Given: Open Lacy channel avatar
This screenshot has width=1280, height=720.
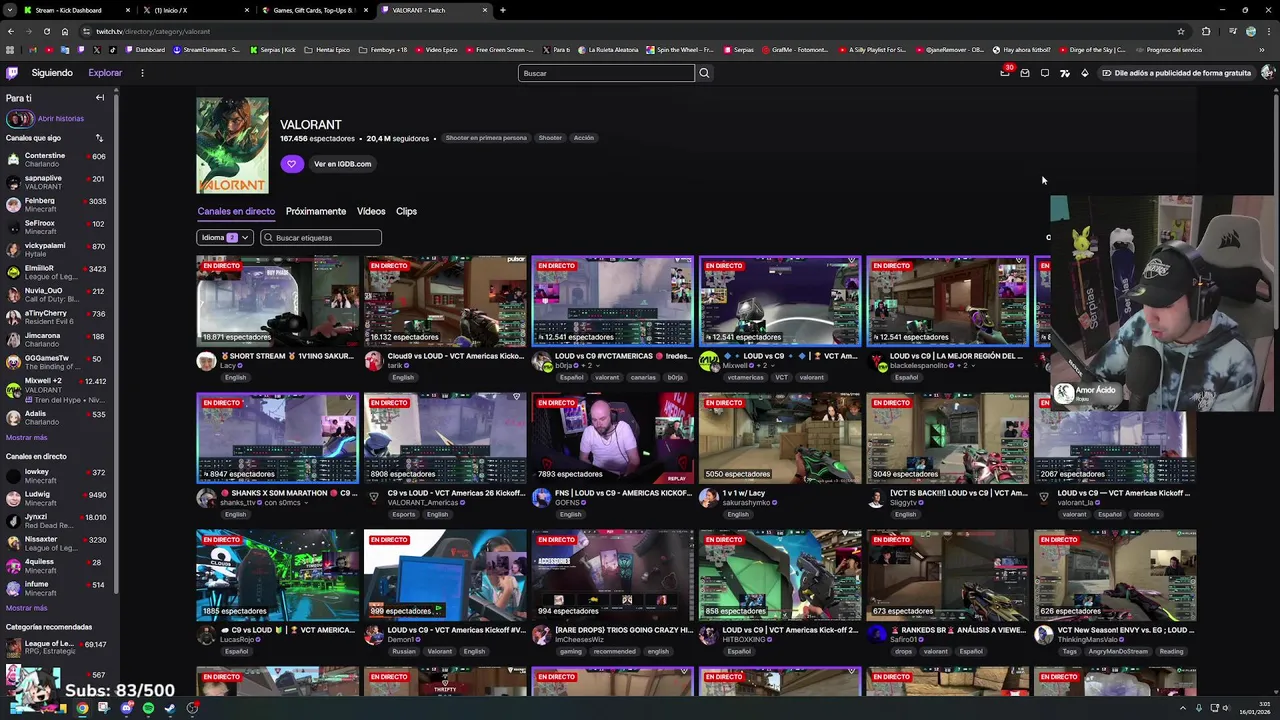Looking at the screenshot, I should [206, 361].
